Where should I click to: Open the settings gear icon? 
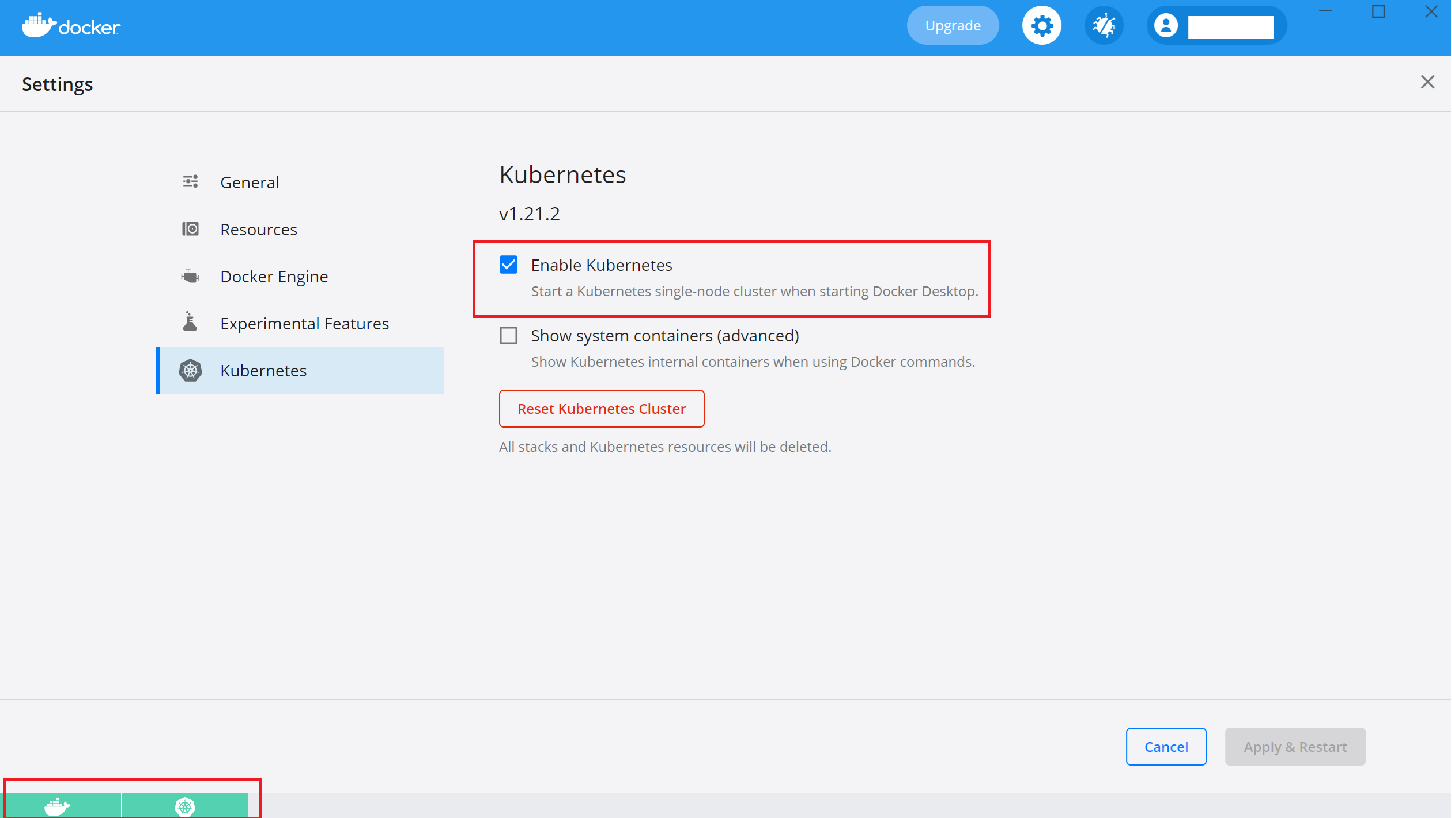(1041, 26)
